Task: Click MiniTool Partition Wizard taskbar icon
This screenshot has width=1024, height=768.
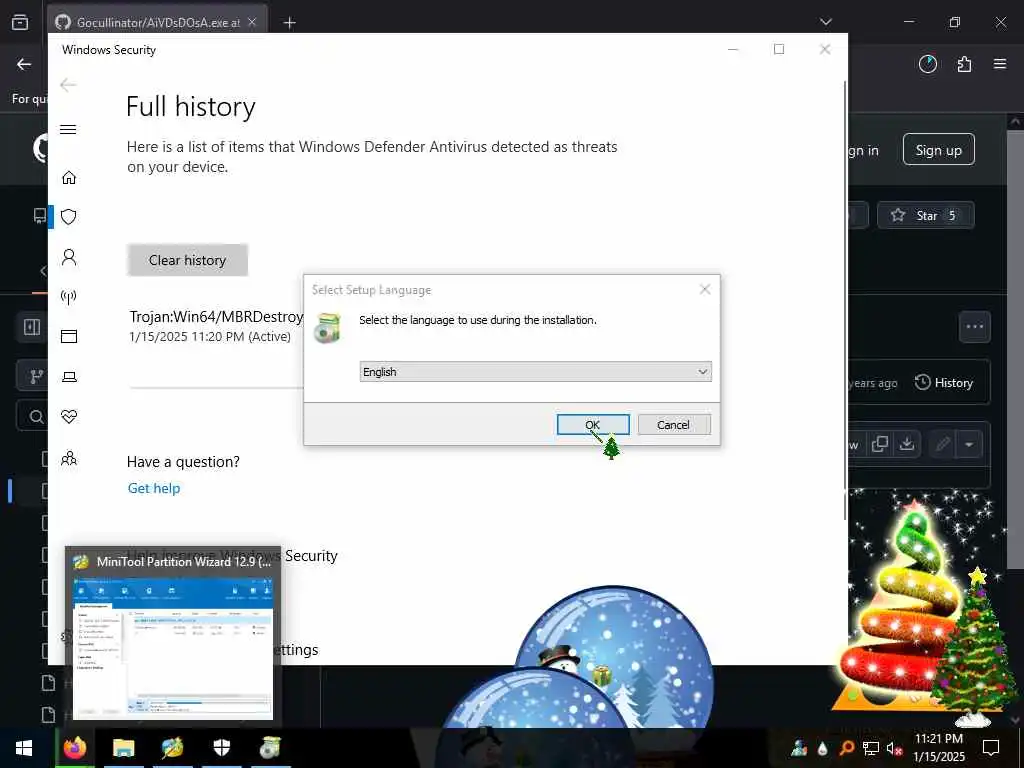Action: pos(172,748)
